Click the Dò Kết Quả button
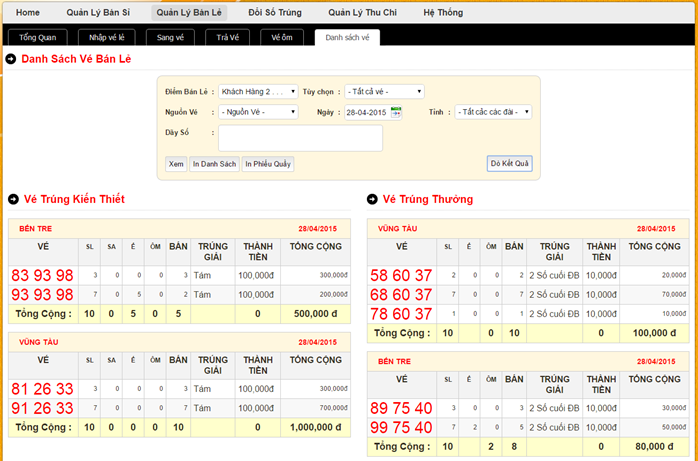 tap(510, 163)
